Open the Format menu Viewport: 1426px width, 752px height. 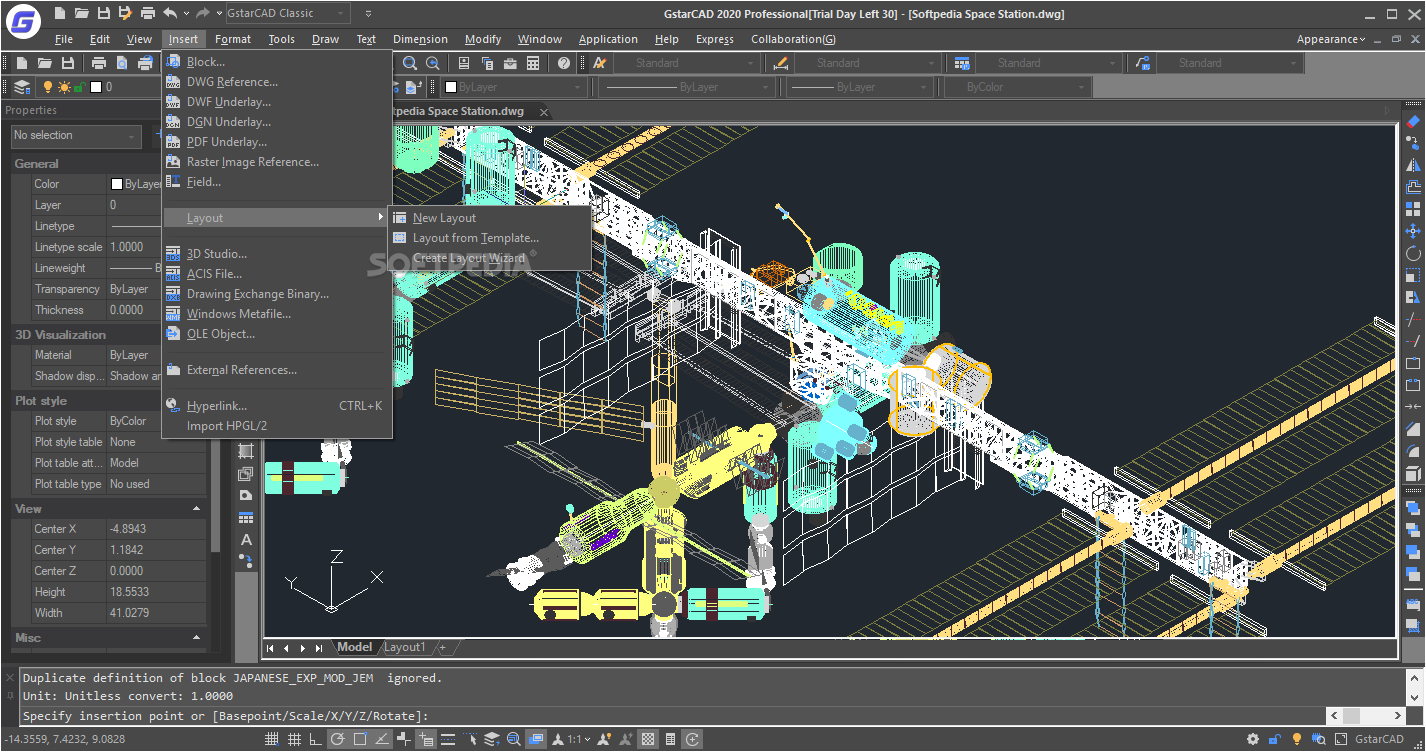[x=233, y=39]
